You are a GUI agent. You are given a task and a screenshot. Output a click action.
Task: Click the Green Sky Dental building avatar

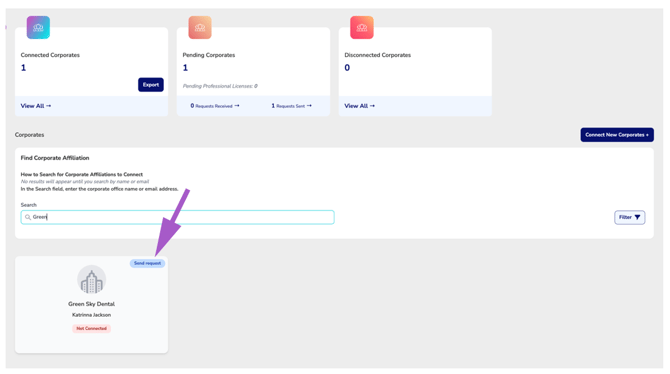coord(91,280)
